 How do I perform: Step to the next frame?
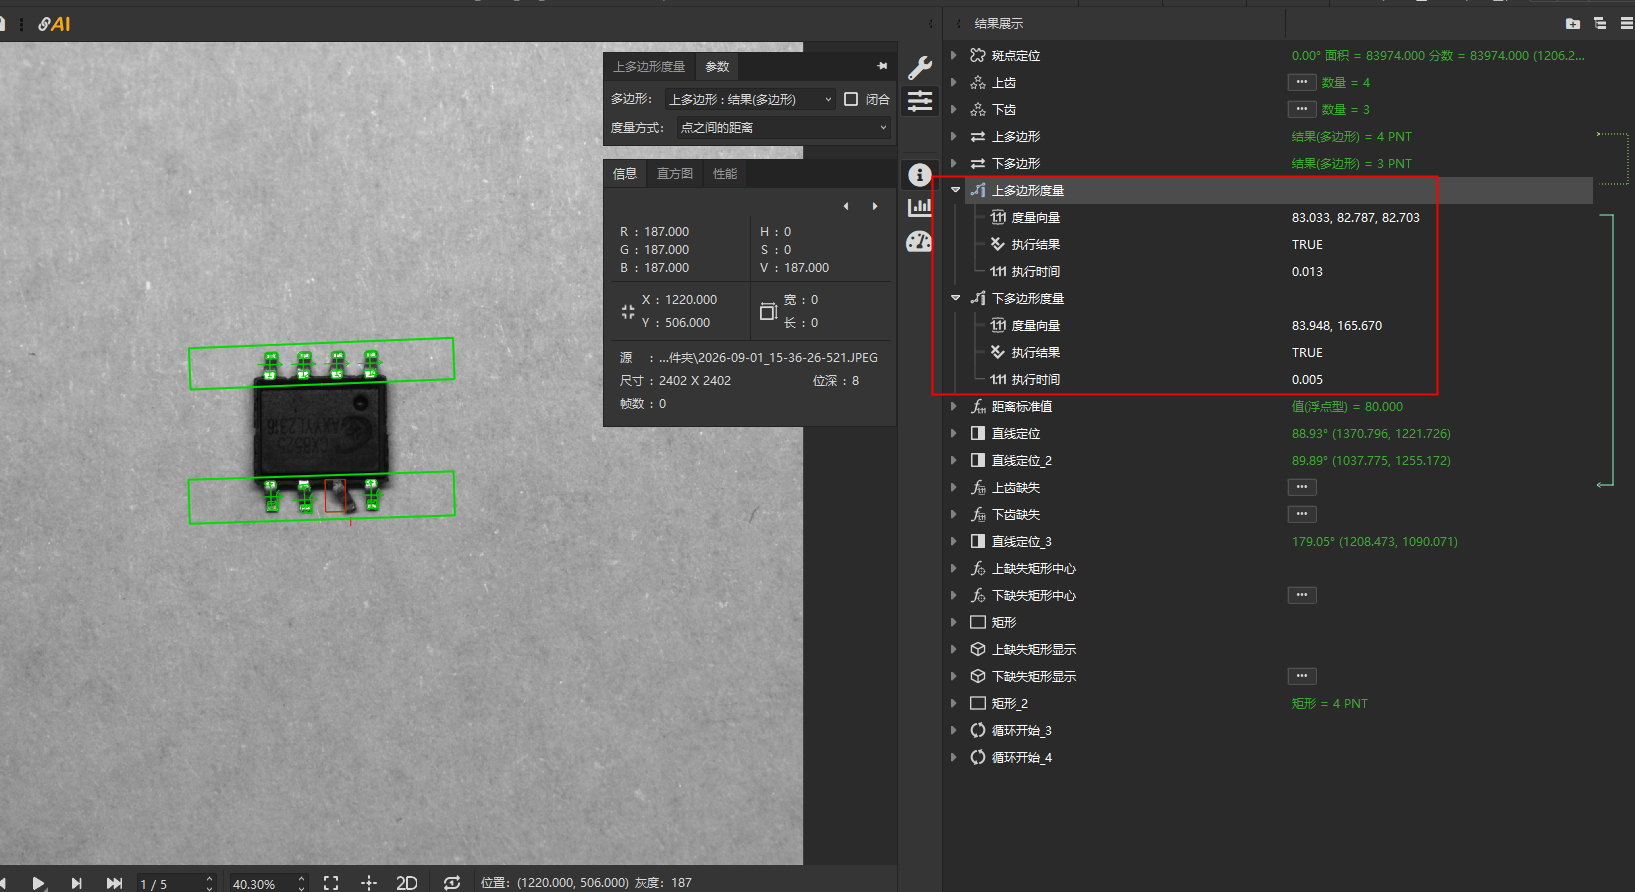(77, 883)
